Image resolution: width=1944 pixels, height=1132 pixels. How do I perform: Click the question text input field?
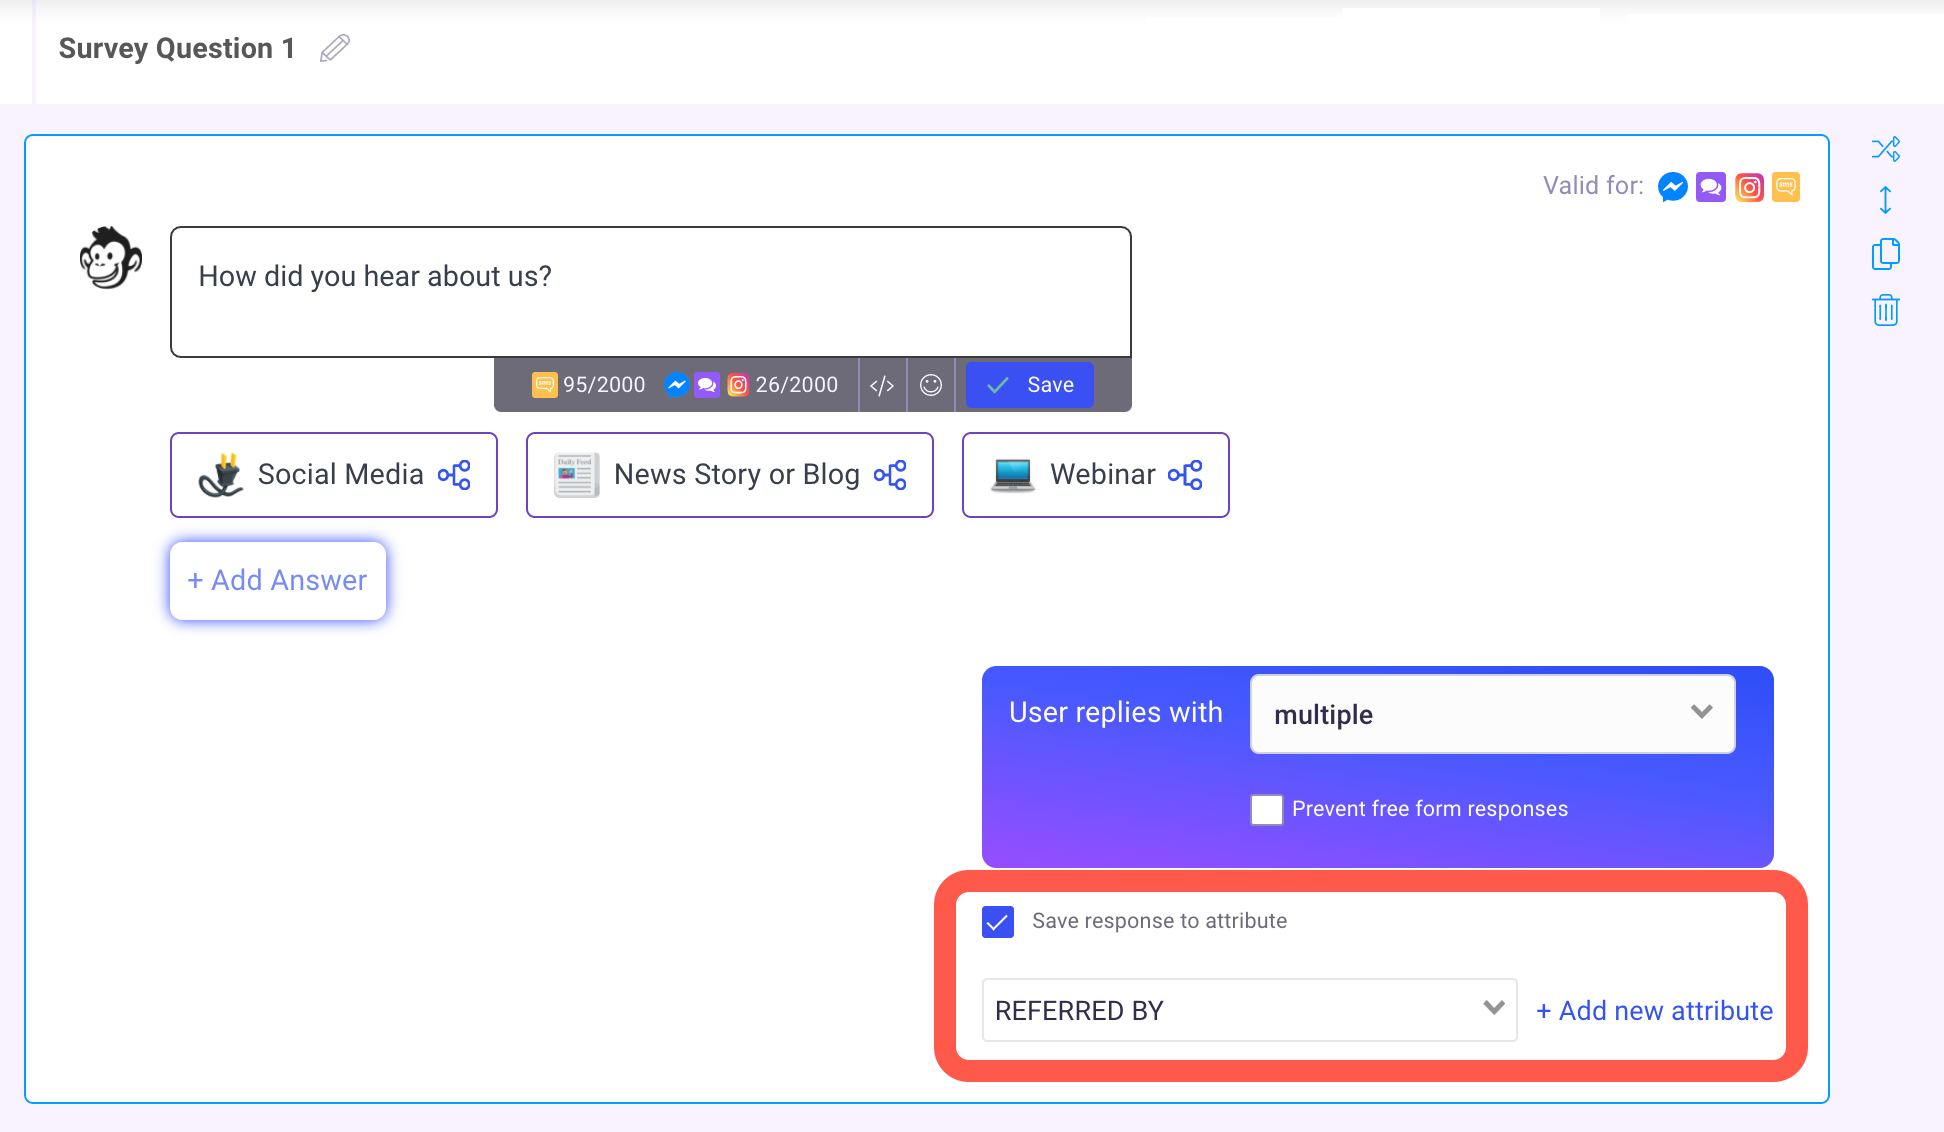[x=651, y=292]
